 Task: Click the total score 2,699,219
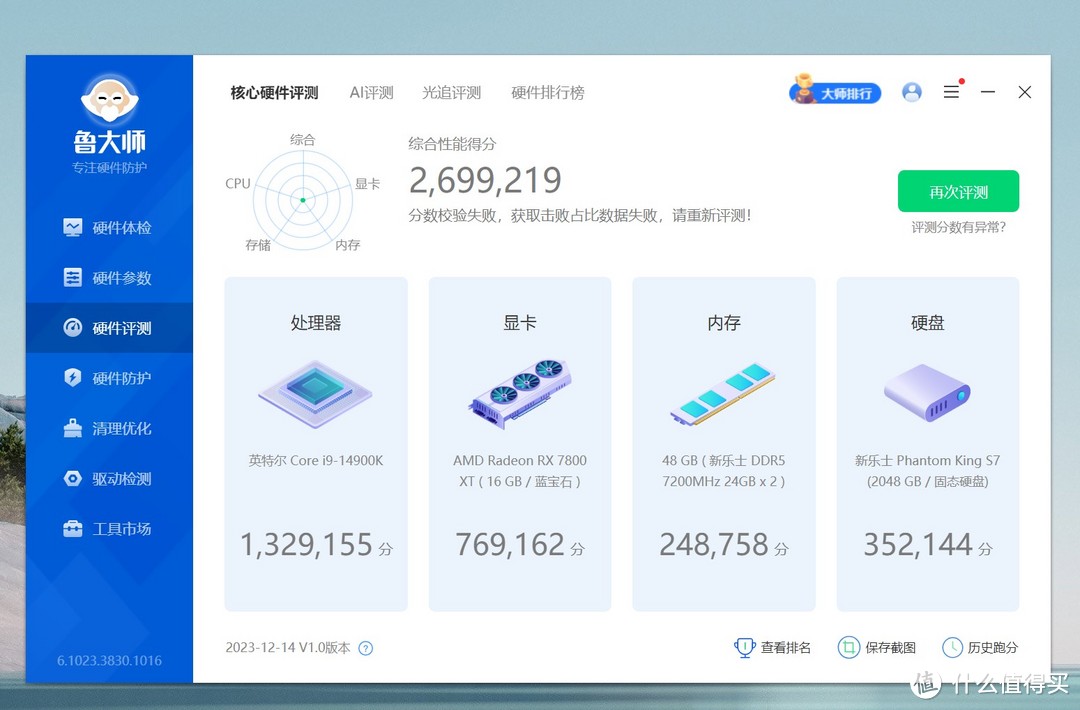click(486, 180)
